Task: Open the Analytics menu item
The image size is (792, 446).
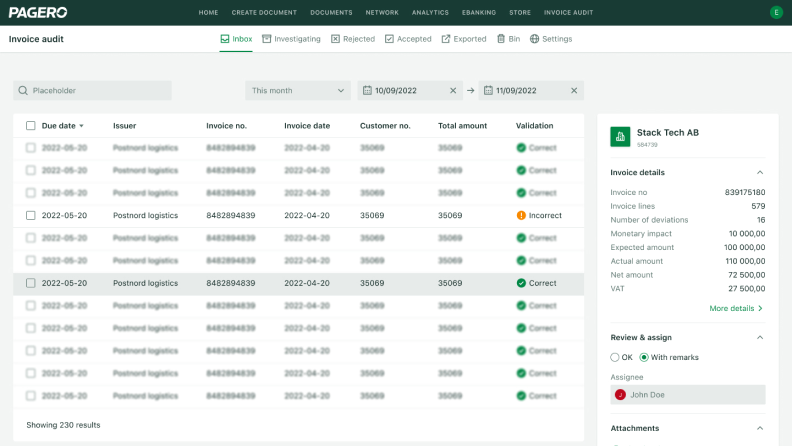Action: point(430,12)
